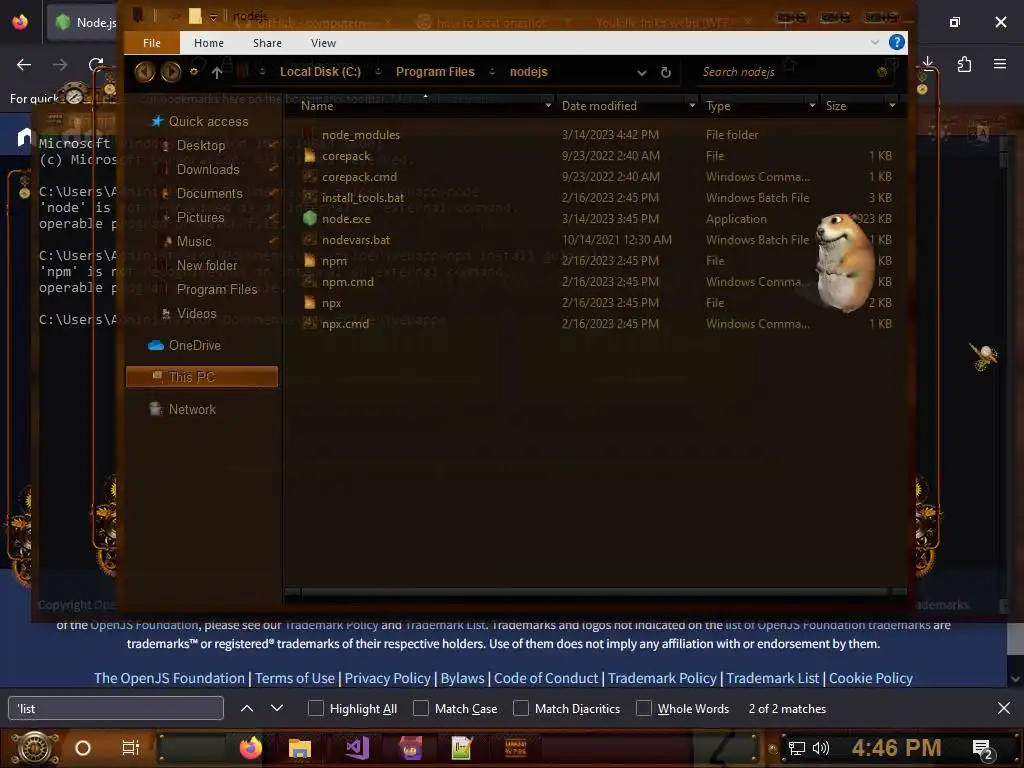1024x768 pixels.
Task: Click Program Files in address bar
Action: pyautogui.click(x=435, y=72)
